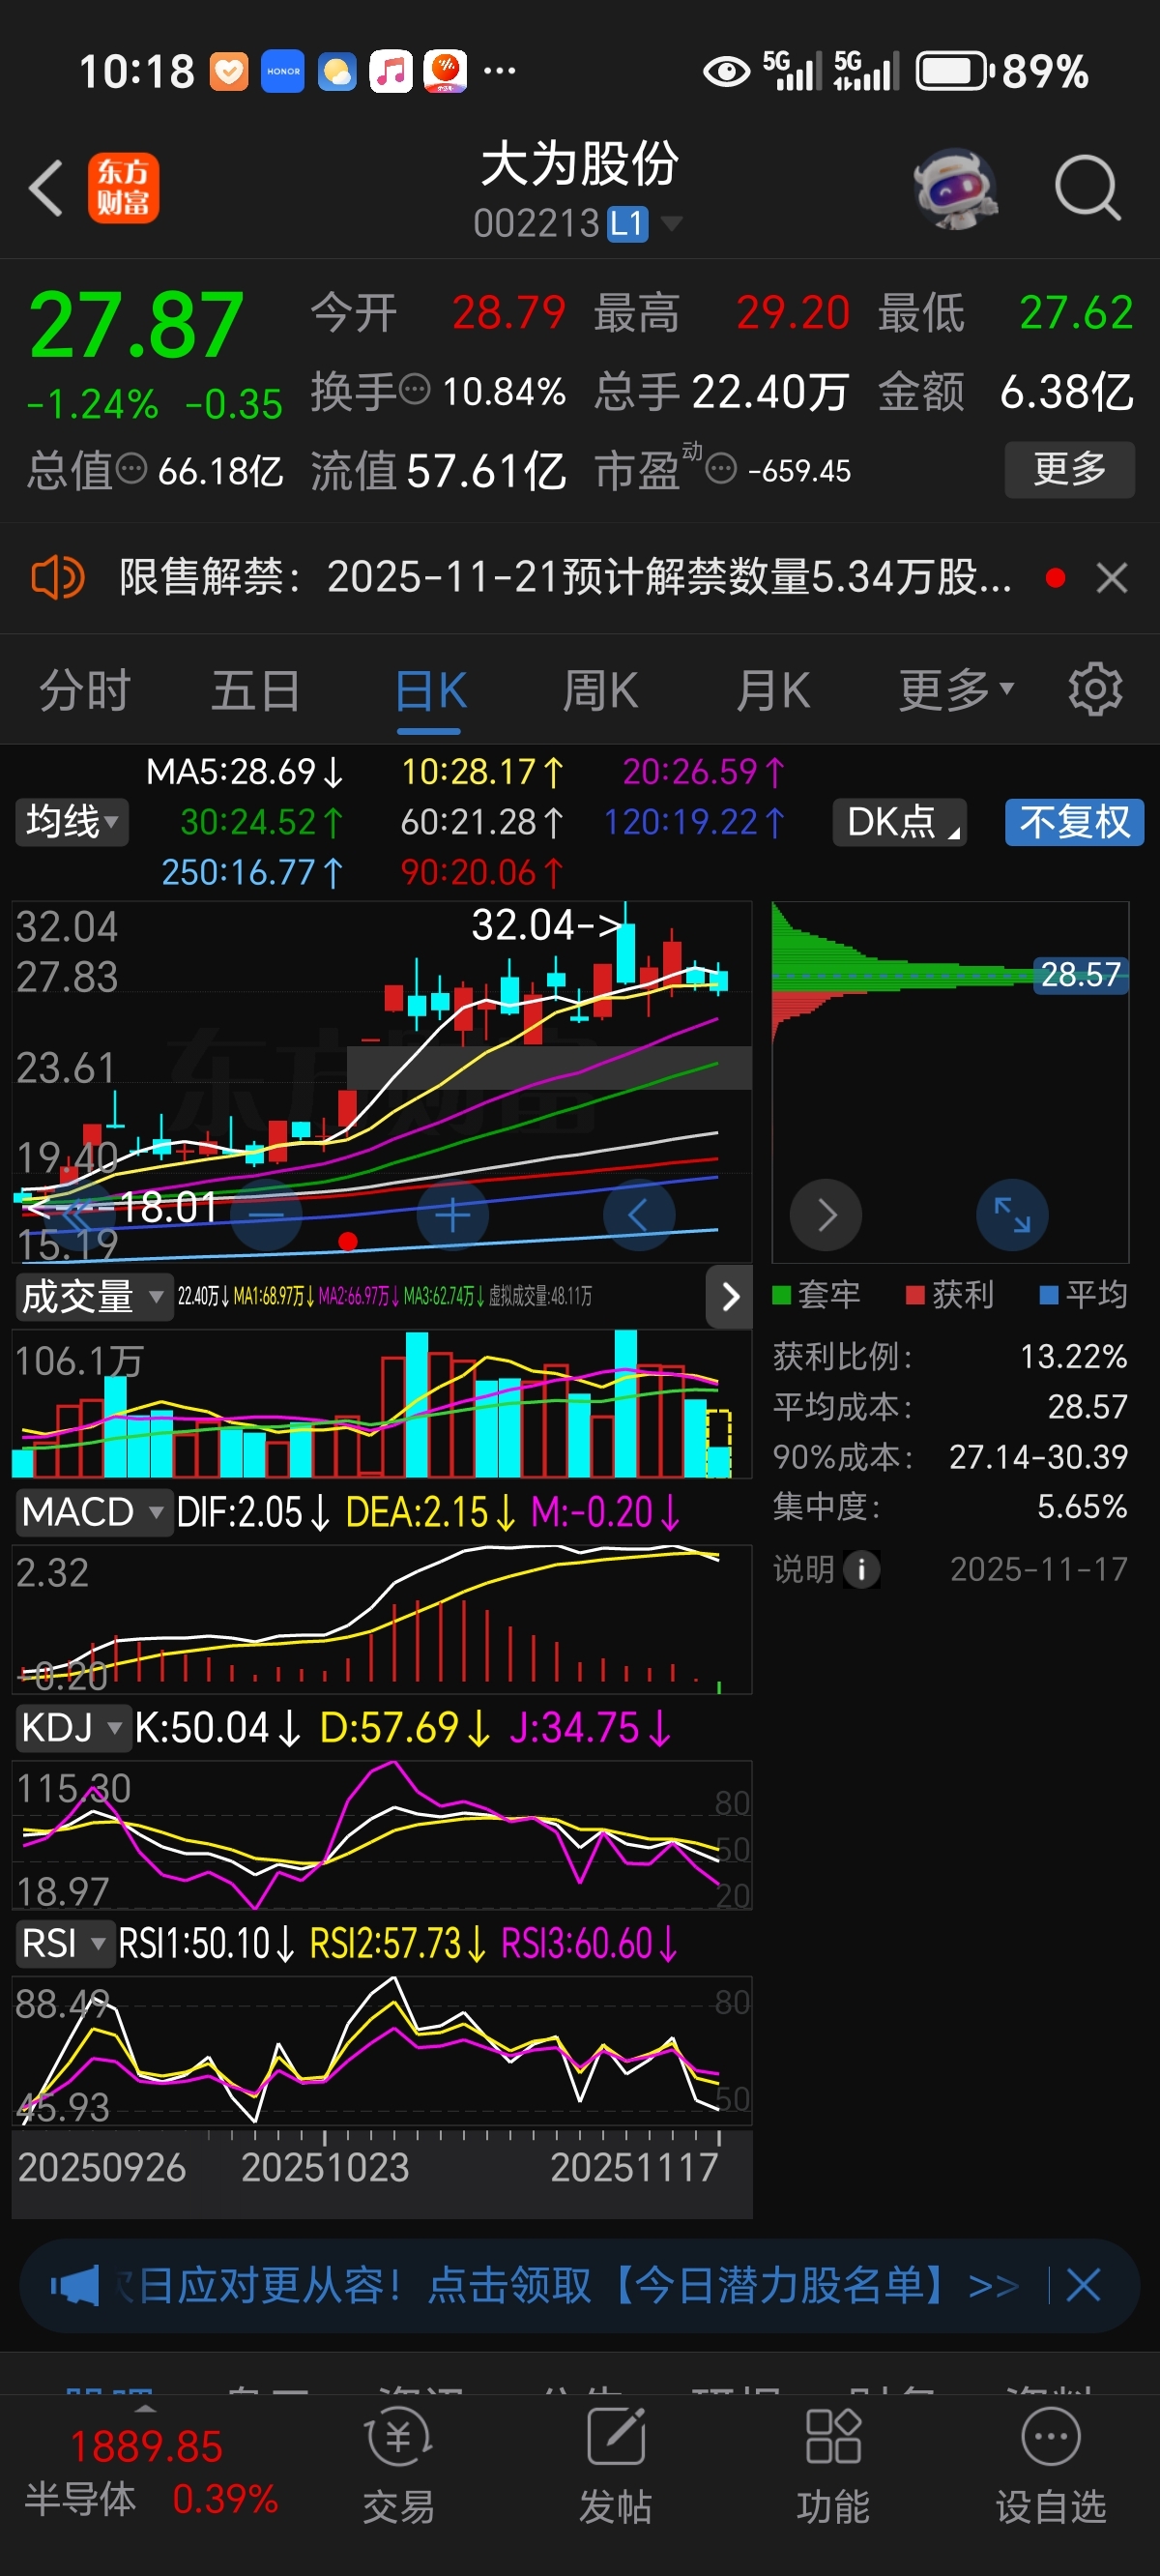The height and width of the screenshot is (2576, 1160).
Task: Tap the 获利 red legend swatch
Action: pos(914,1295)
